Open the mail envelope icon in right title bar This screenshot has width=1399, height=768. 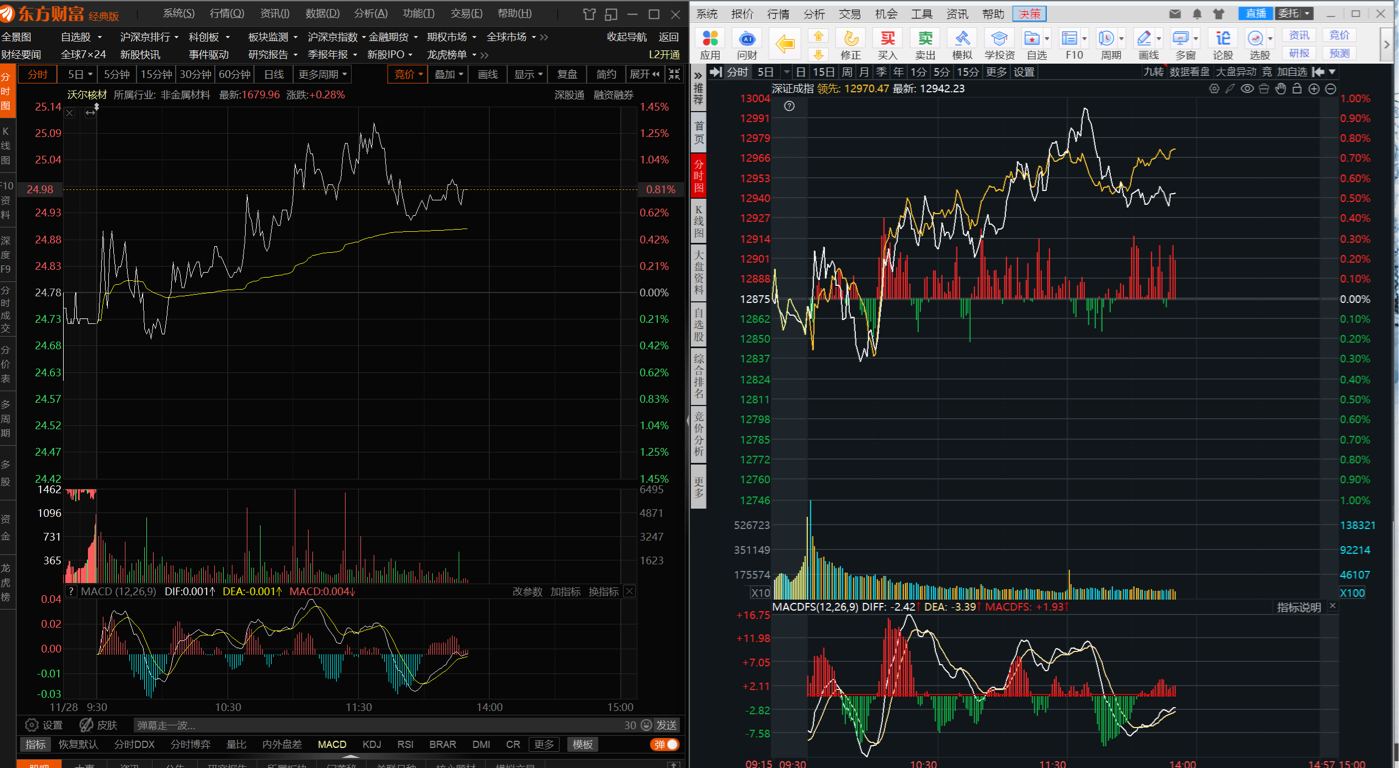[1175, 14]
